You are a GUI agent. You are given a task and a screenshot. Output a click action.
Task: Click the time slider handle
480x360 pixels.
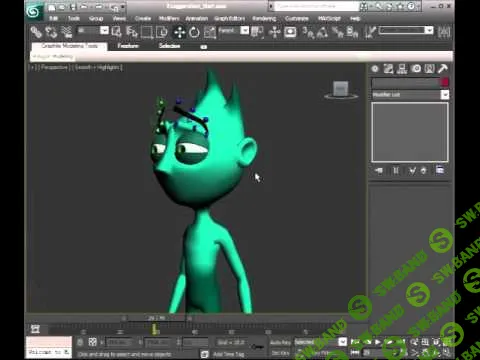click(x=157, y=318)
